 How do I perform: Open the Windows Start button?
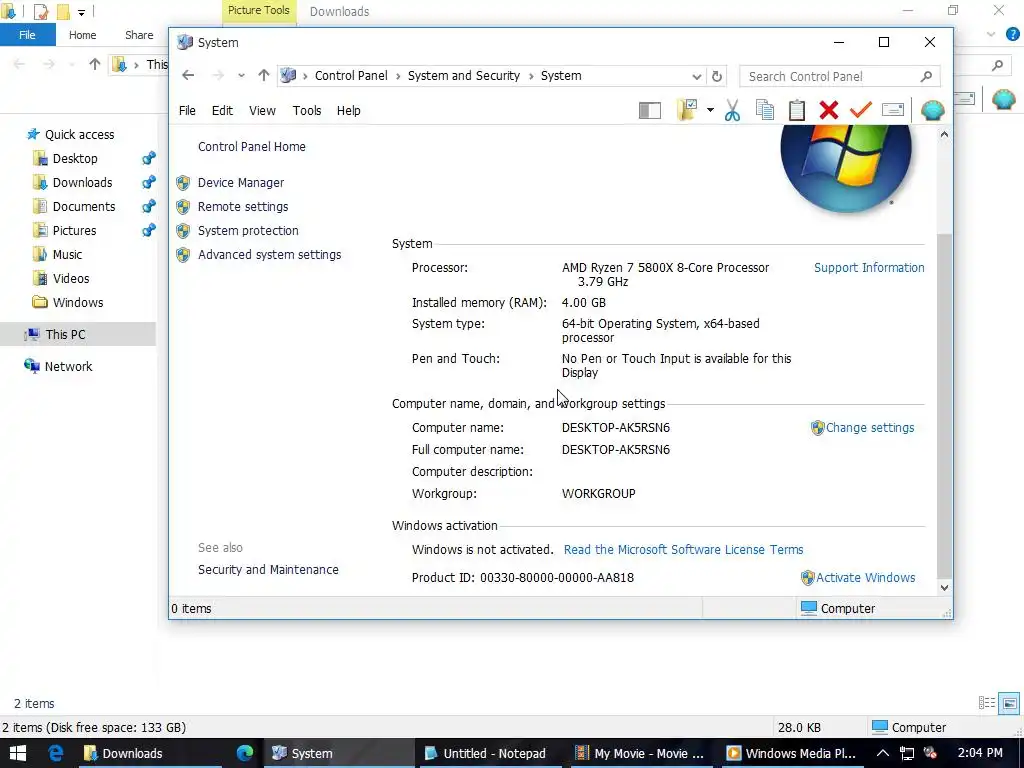click(18, 754)
